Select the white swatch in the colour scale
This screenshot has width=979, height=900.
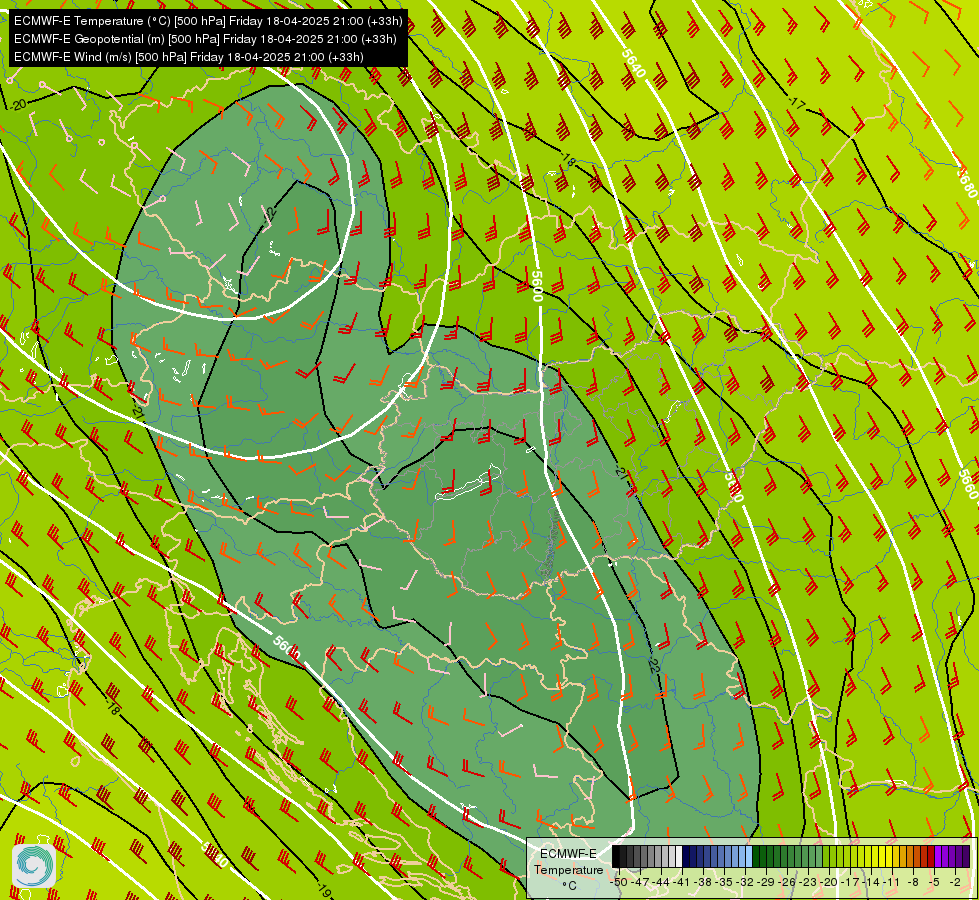pyautogui.click(x=679, y=856)
